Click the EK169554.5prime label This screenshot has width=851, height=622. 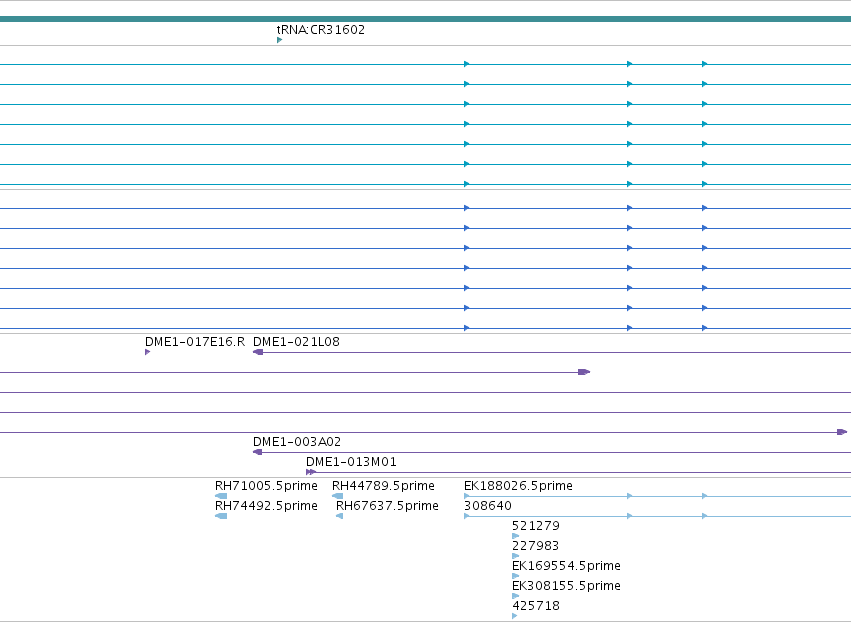click(566, 566)
